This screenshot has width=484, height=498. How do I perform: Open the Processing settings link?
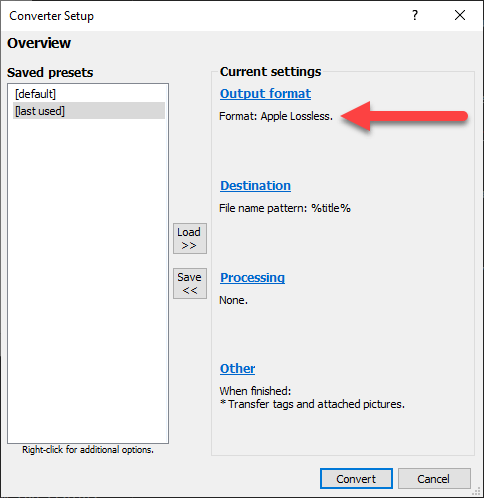pyautogui.click(x=252, y=278)
